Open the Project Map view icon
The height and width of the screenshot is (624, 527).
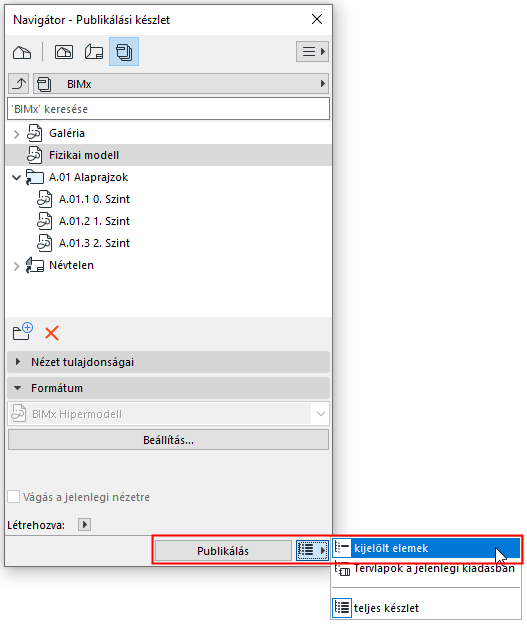click(22, 52)
